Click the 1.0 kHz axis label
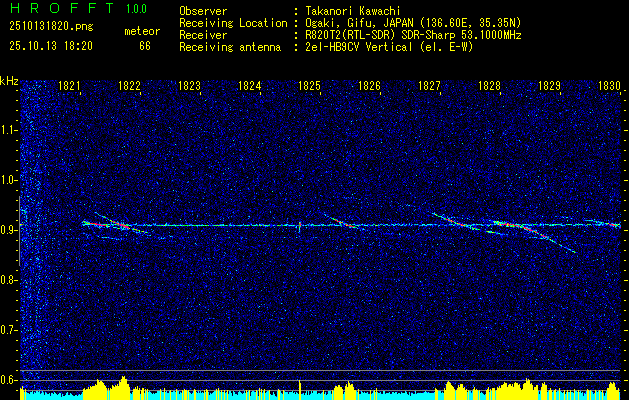 point(9,181)
